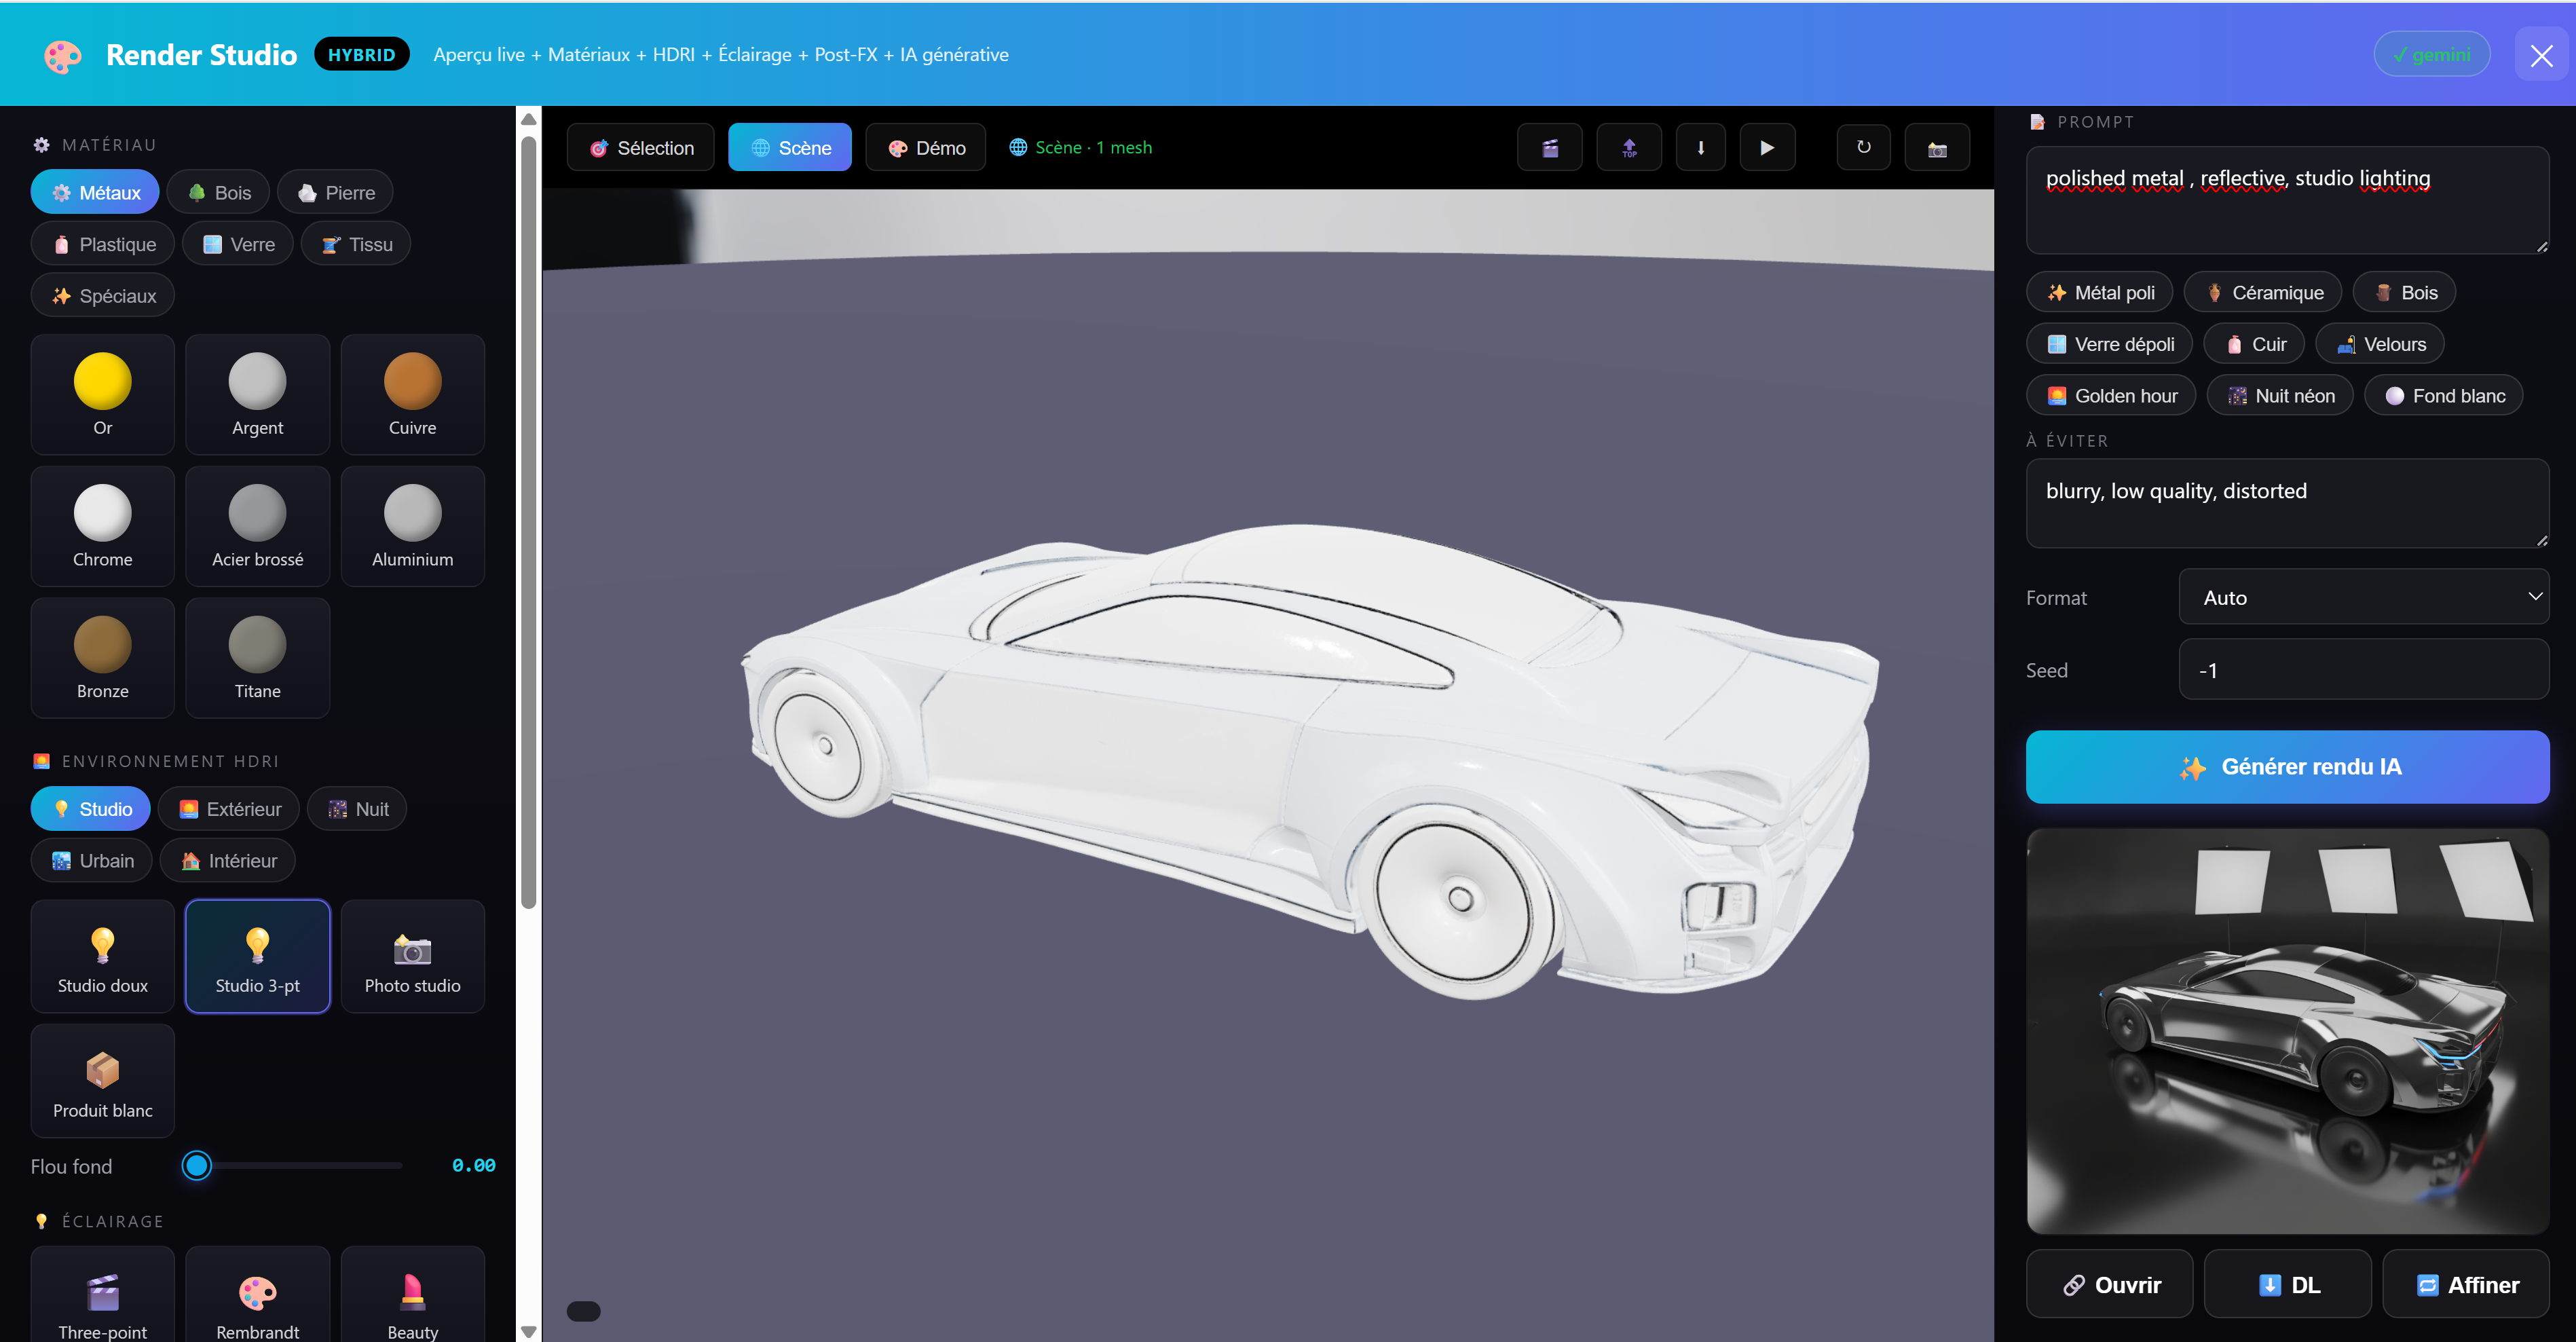Select the Intérieur HDRI category
This screenshot has width=2576, height=1342.
pos(228,861)
